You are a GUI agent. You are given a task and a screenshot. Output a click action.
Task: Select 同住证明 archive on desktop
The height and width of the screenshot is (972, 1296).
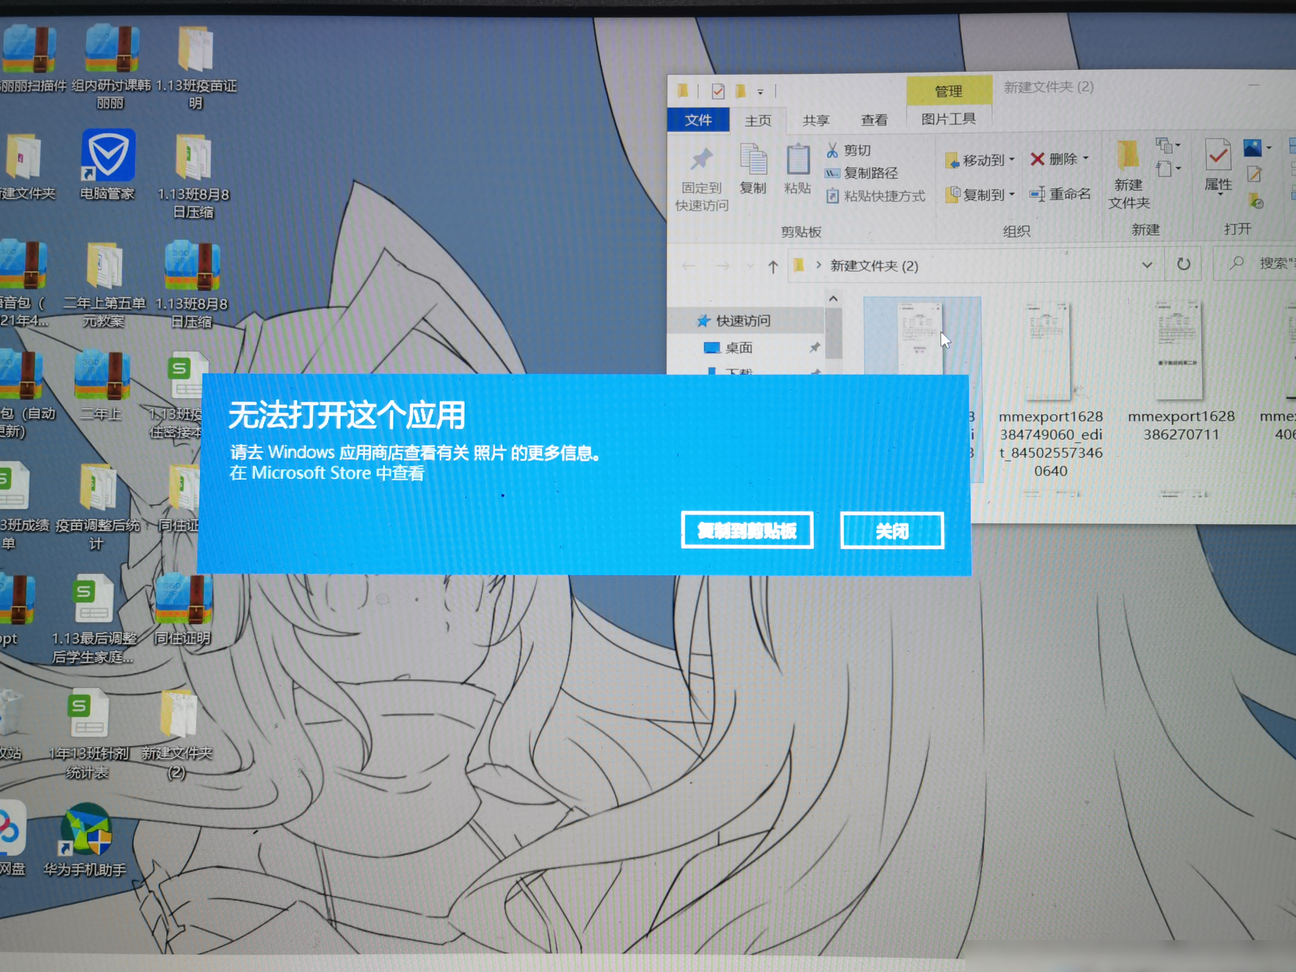(182, 610)
